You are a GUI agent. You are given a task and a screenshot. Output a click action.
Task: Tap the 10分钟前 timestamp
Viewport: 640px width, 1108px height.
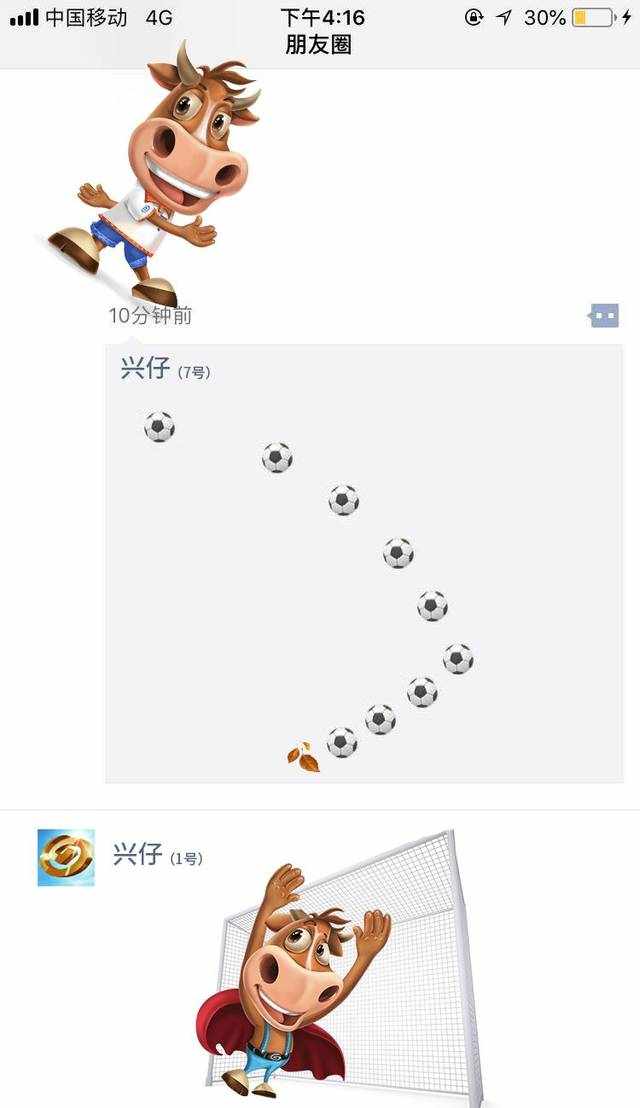pyautogui.click(x=150, y=316)
